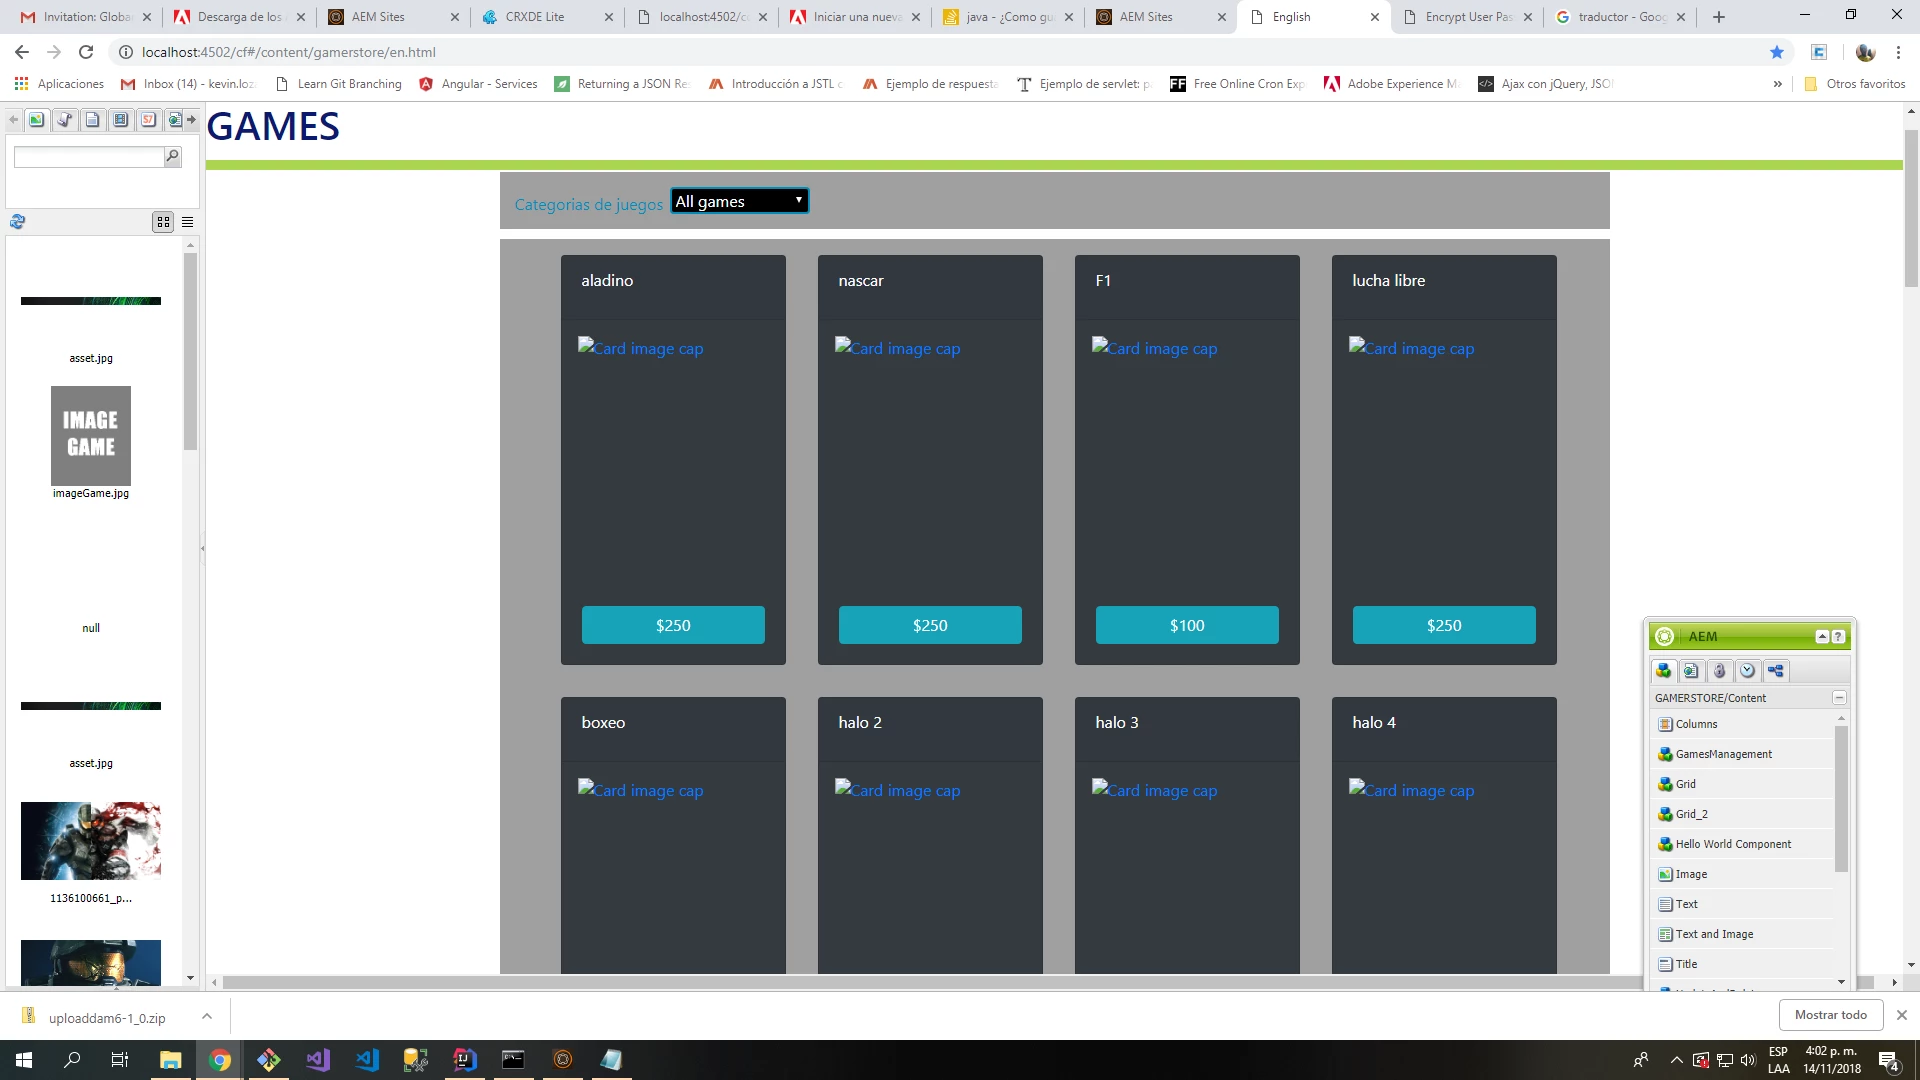Open the Movies tab in content finder
This screenshot has height=1080, width=1920.
click(120, 120)
